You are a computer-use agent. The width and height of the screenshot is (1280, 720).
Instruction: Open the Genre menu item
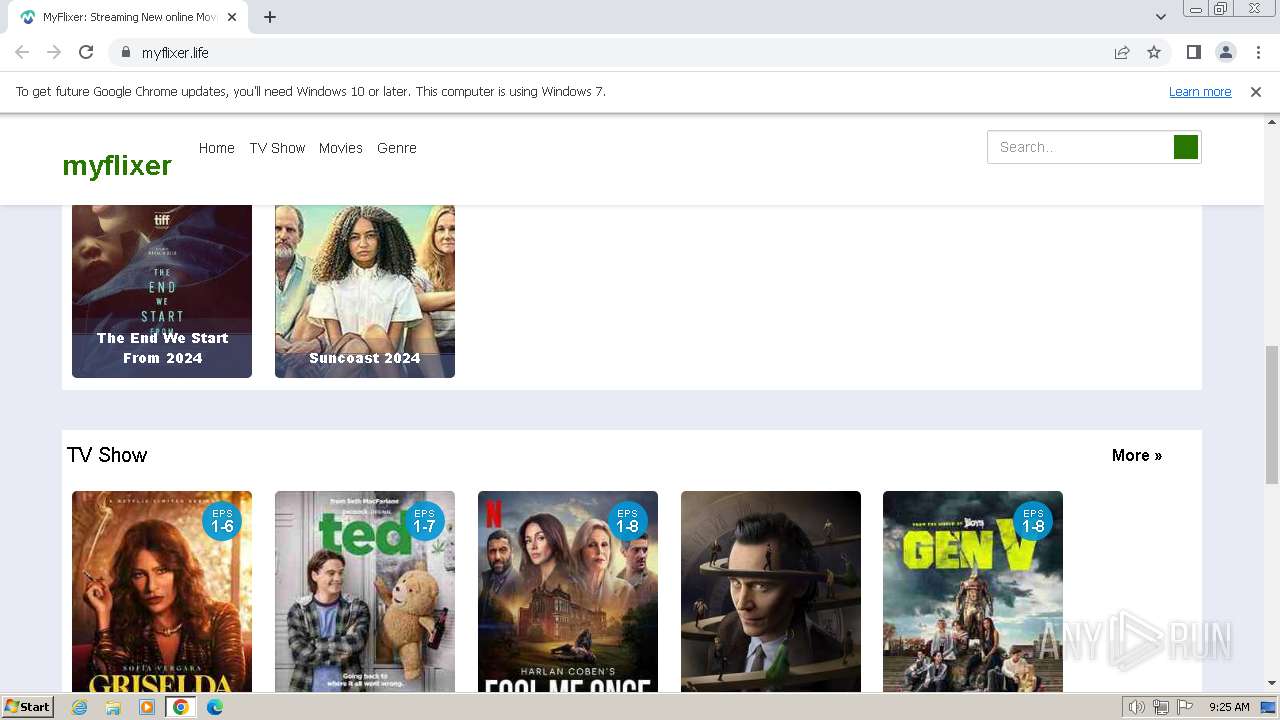[397, 148]
